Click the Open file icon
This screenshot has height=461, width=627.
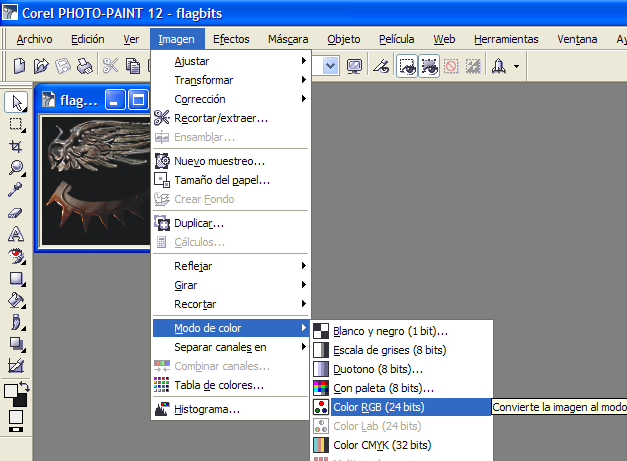click(x=41, y=66)
